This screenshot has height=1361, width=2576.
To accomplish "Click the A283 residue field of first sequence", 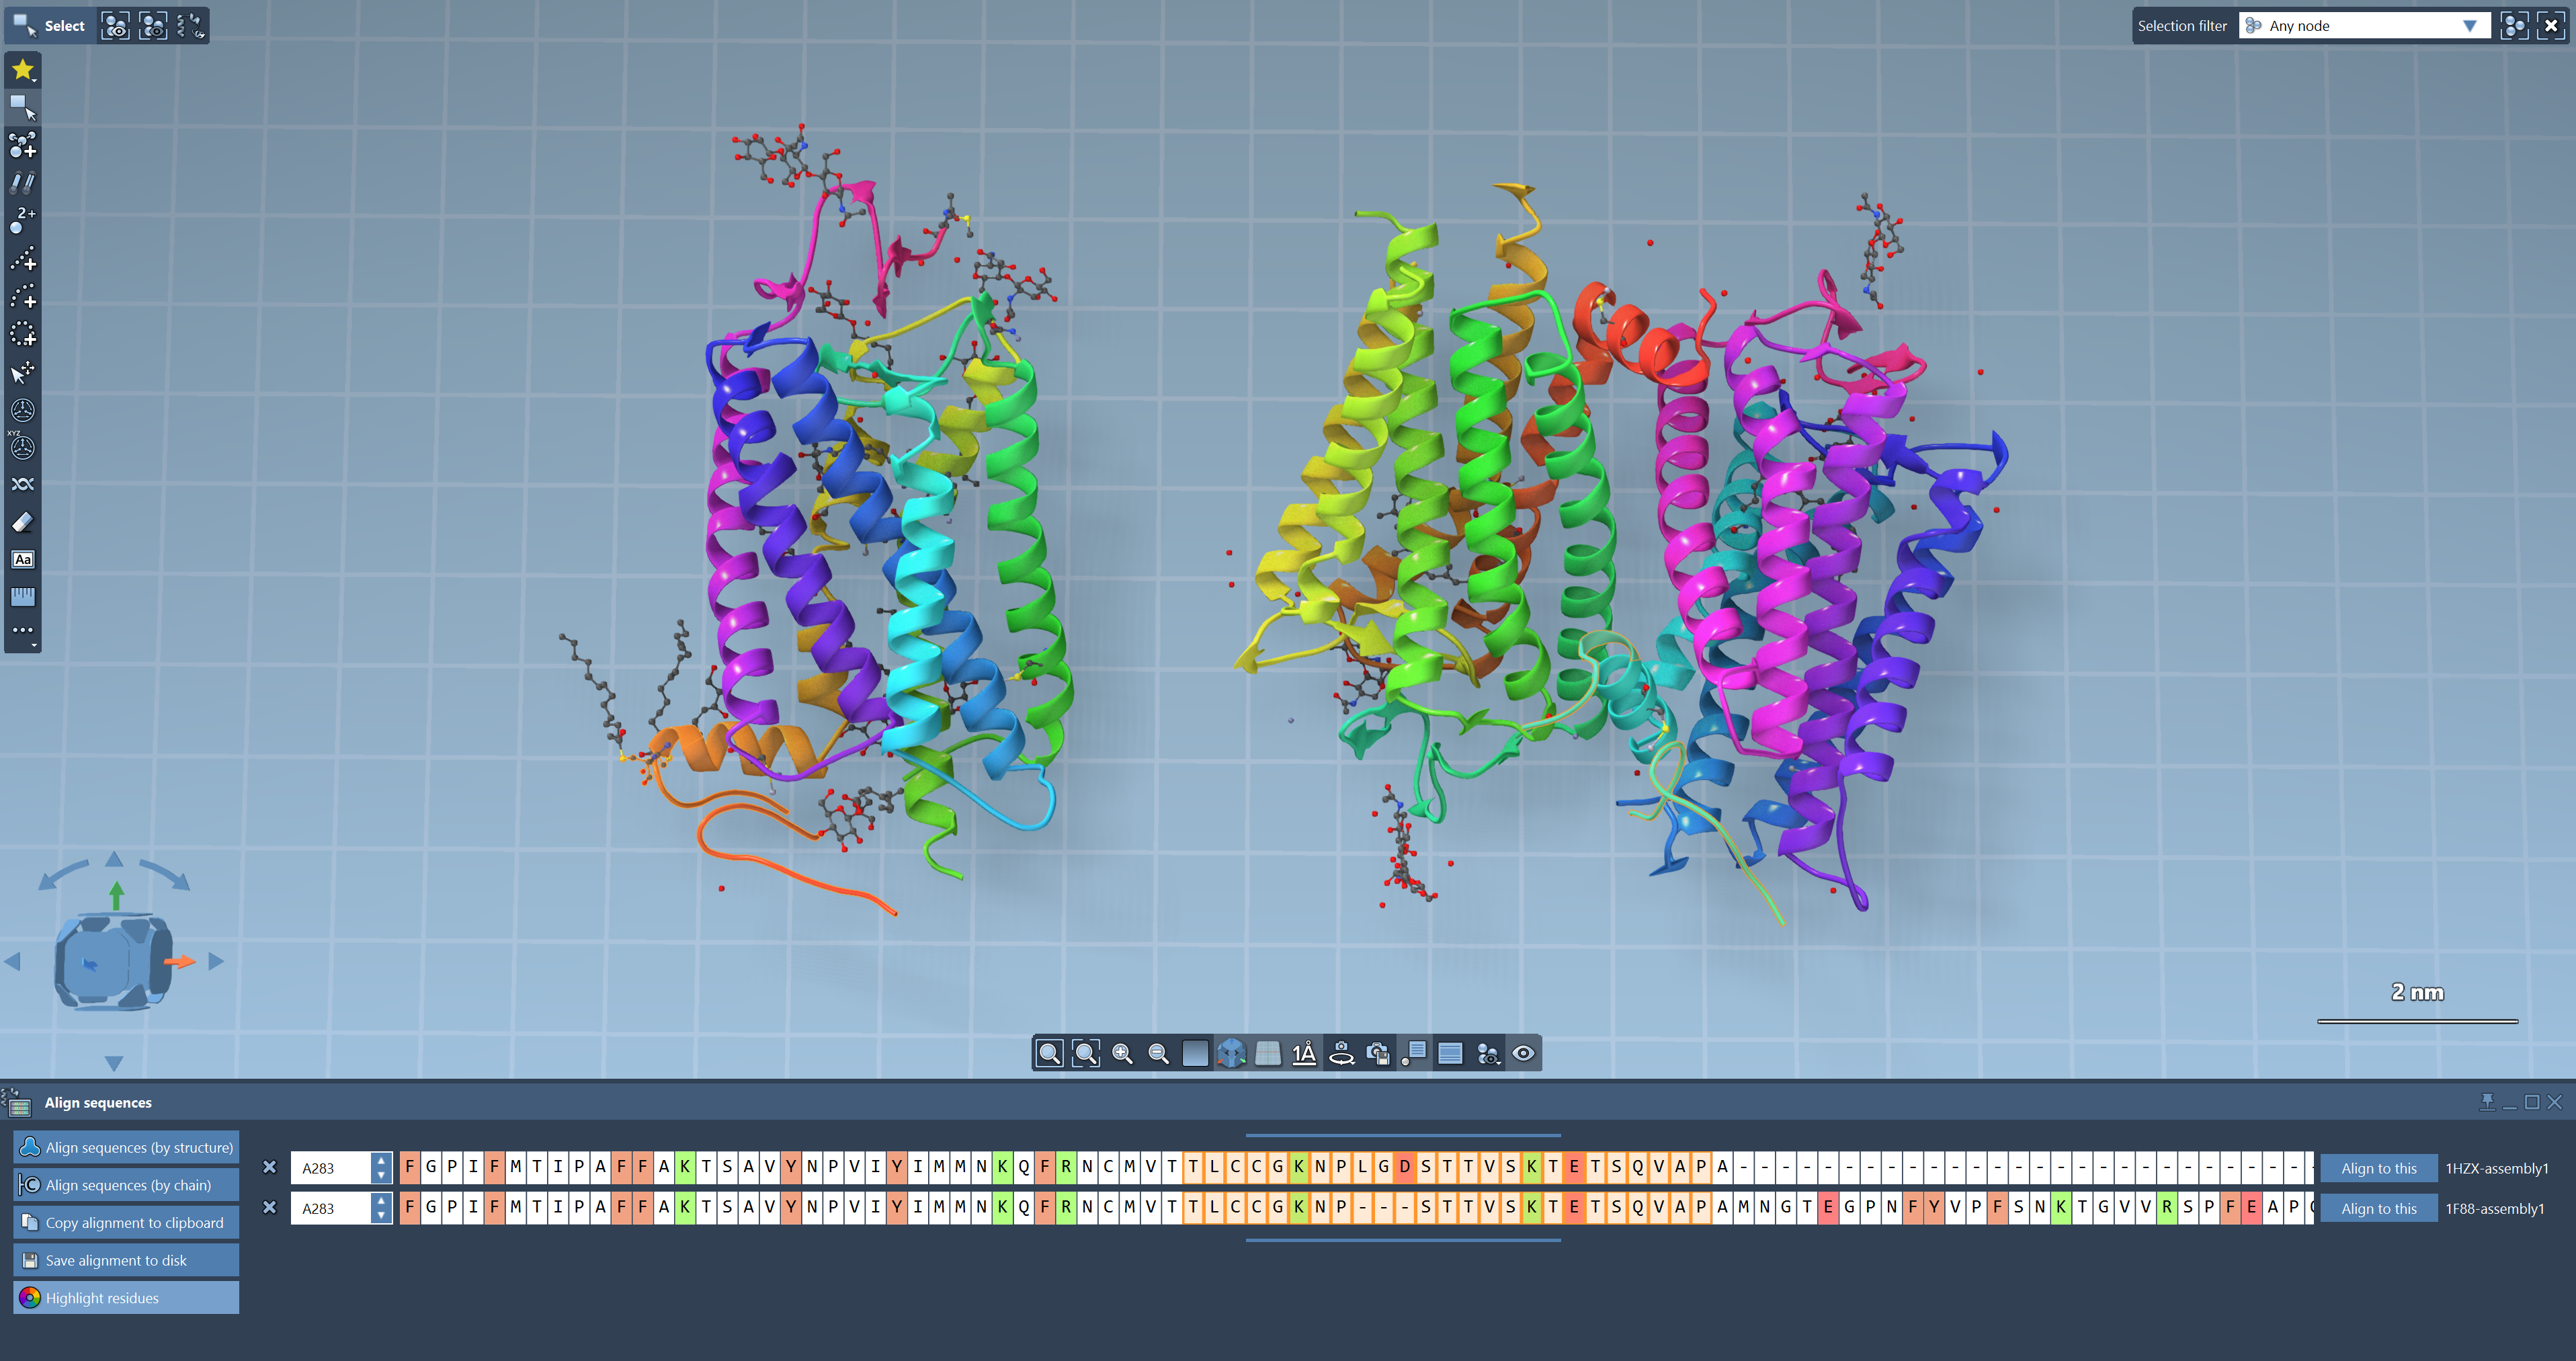I will click(330, 1168).
